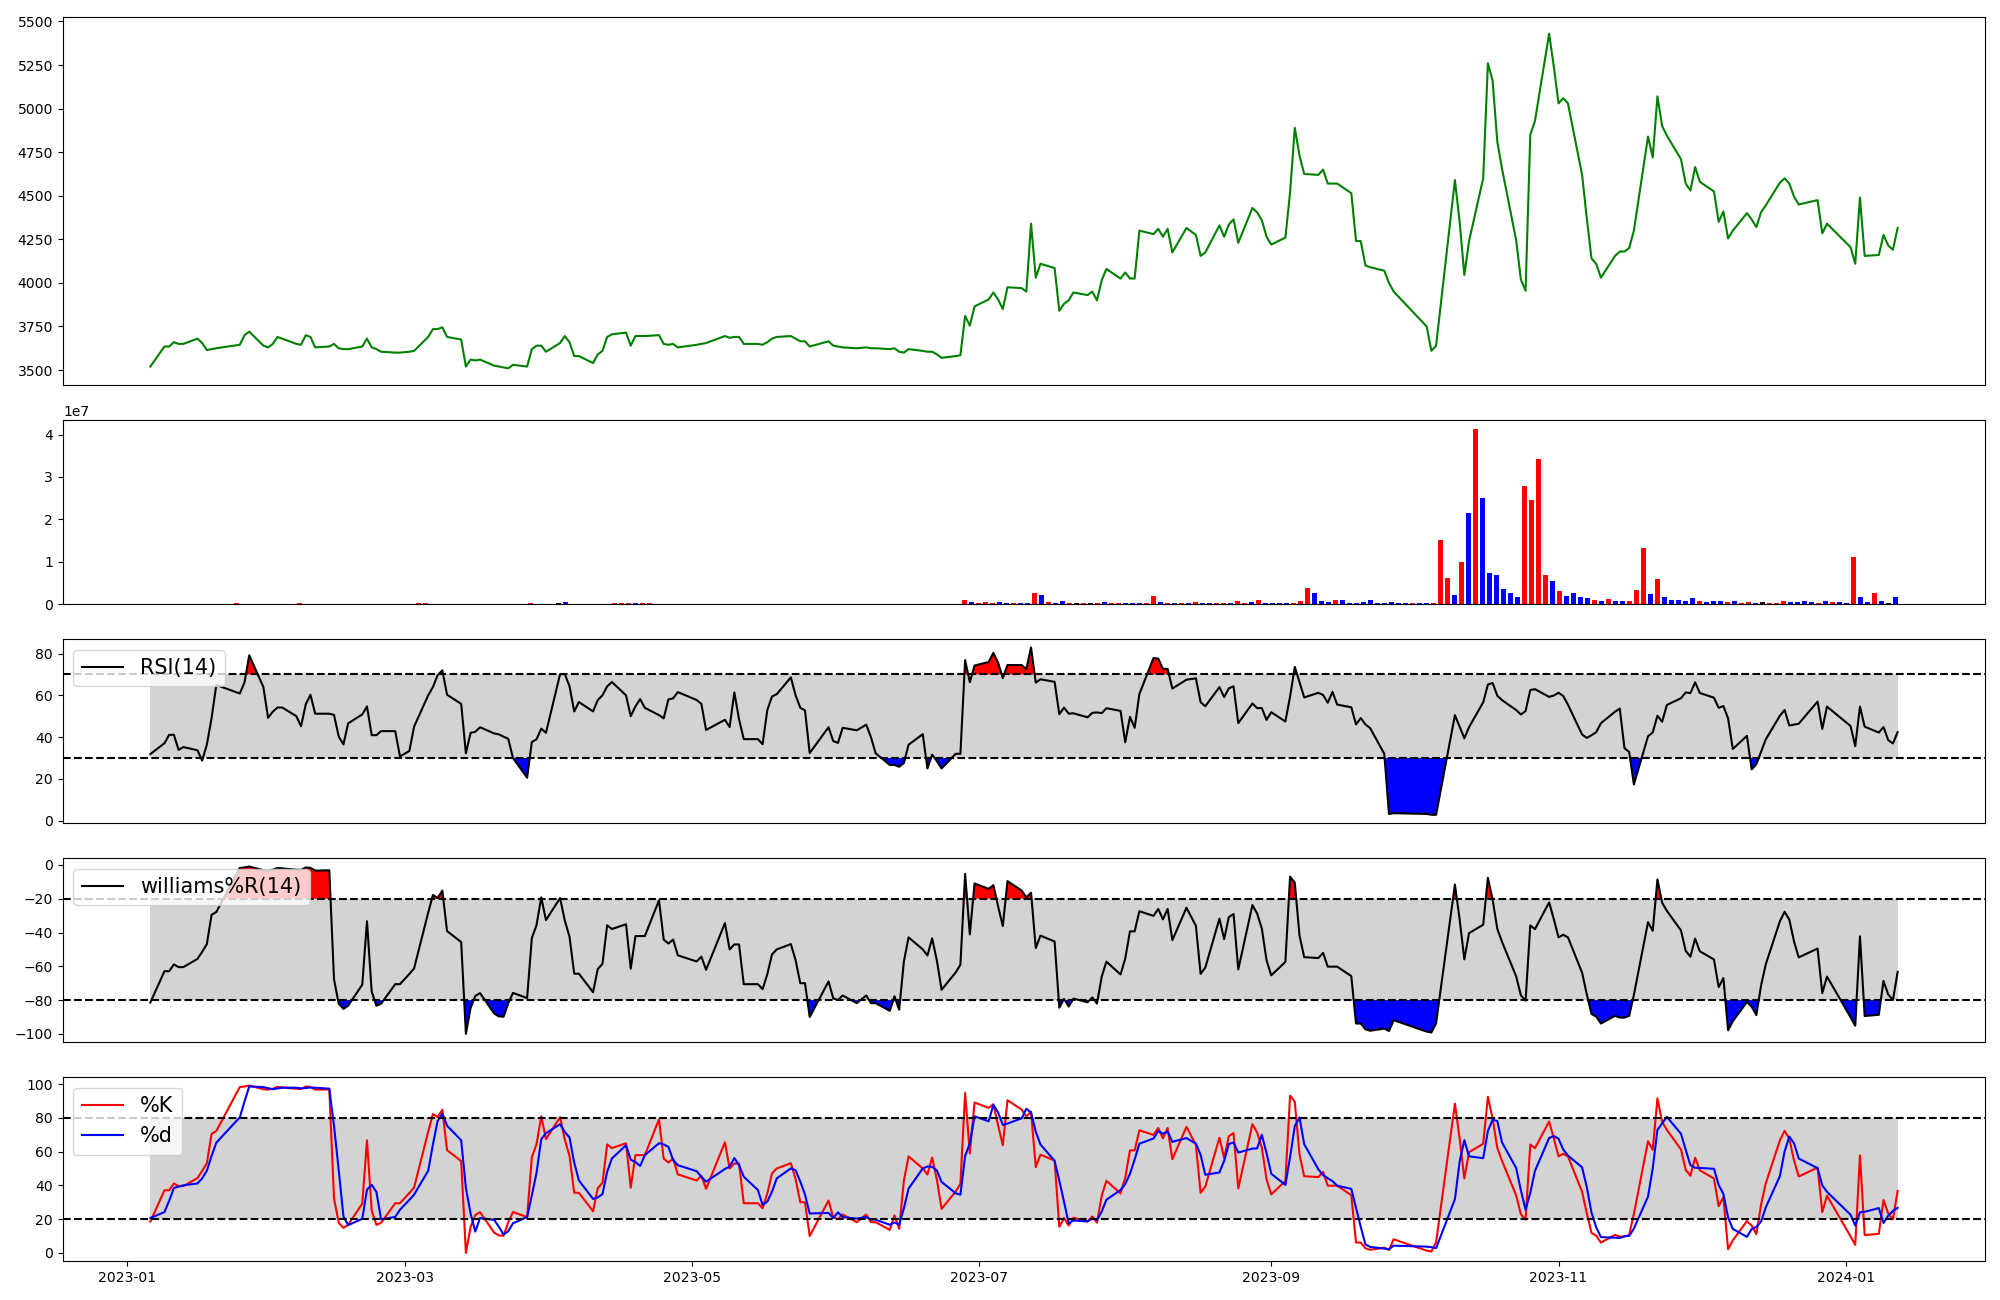Click the 100 tick on stochastic panel axis

point(40,1085)
